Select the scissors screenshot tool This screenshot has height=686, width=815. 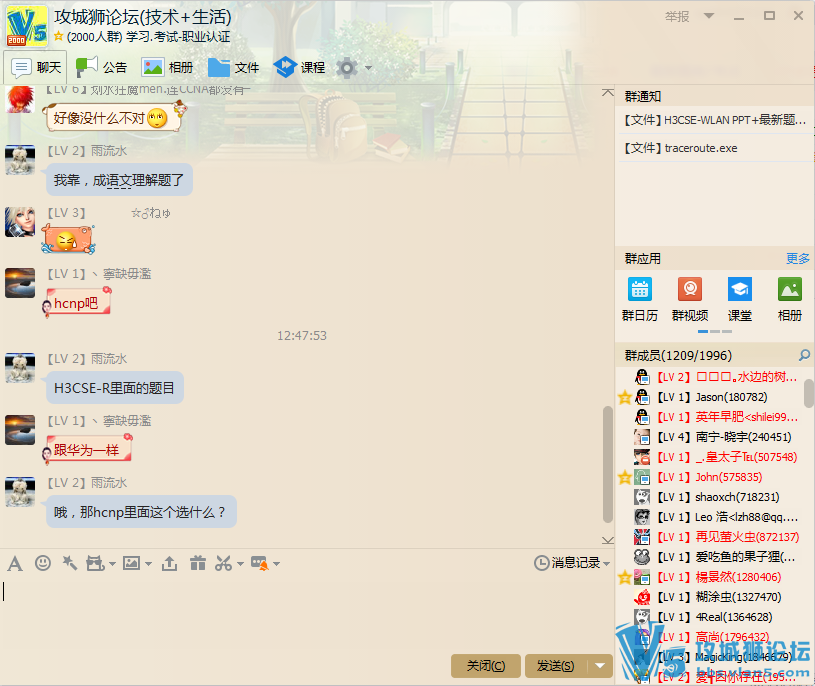click(224, 564)
